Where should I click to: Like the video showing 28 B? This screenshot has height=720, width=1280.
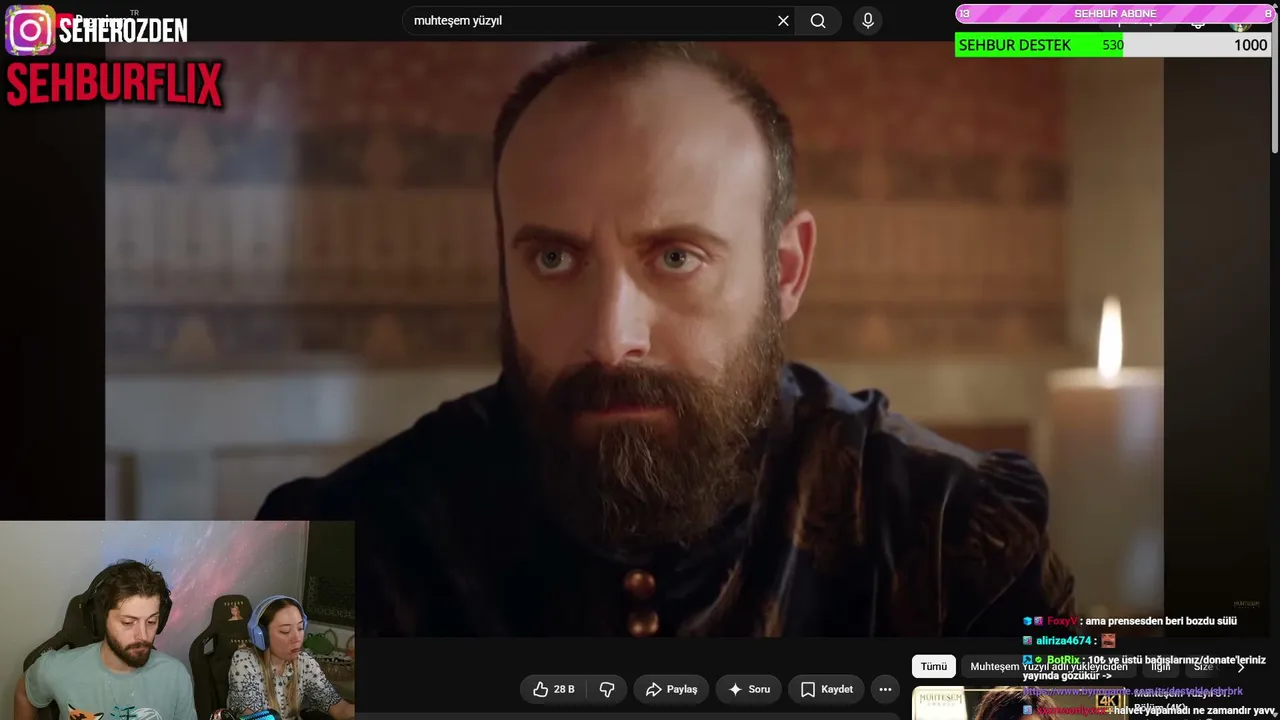pos(553,689)
